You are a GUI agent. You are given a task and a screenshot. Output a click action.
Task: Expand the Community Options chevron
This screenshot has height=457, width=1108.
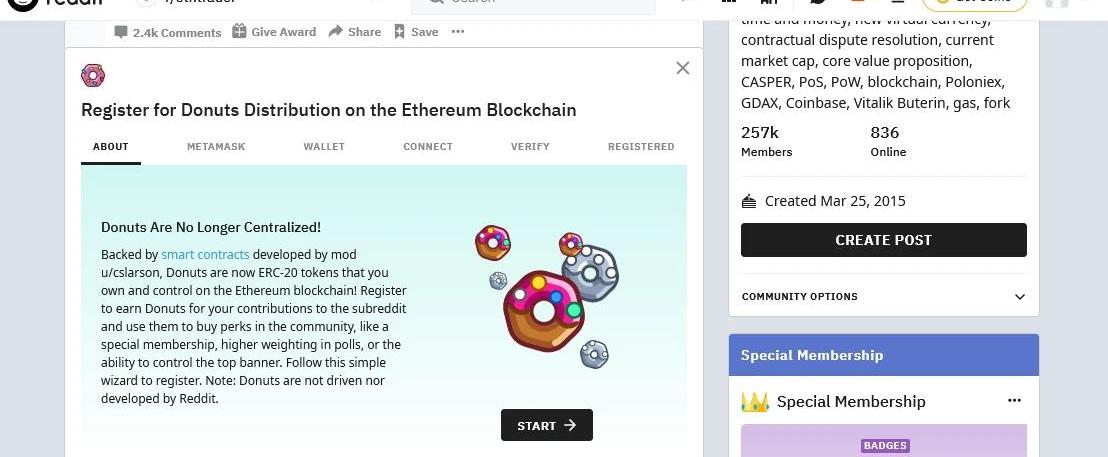pyautogui.click(x=1019, y=297)
